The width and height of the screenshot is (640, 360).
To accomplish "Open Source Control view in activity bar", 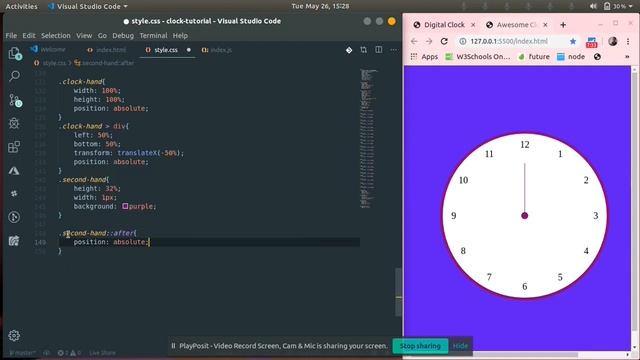I will [x=16, y=100].
